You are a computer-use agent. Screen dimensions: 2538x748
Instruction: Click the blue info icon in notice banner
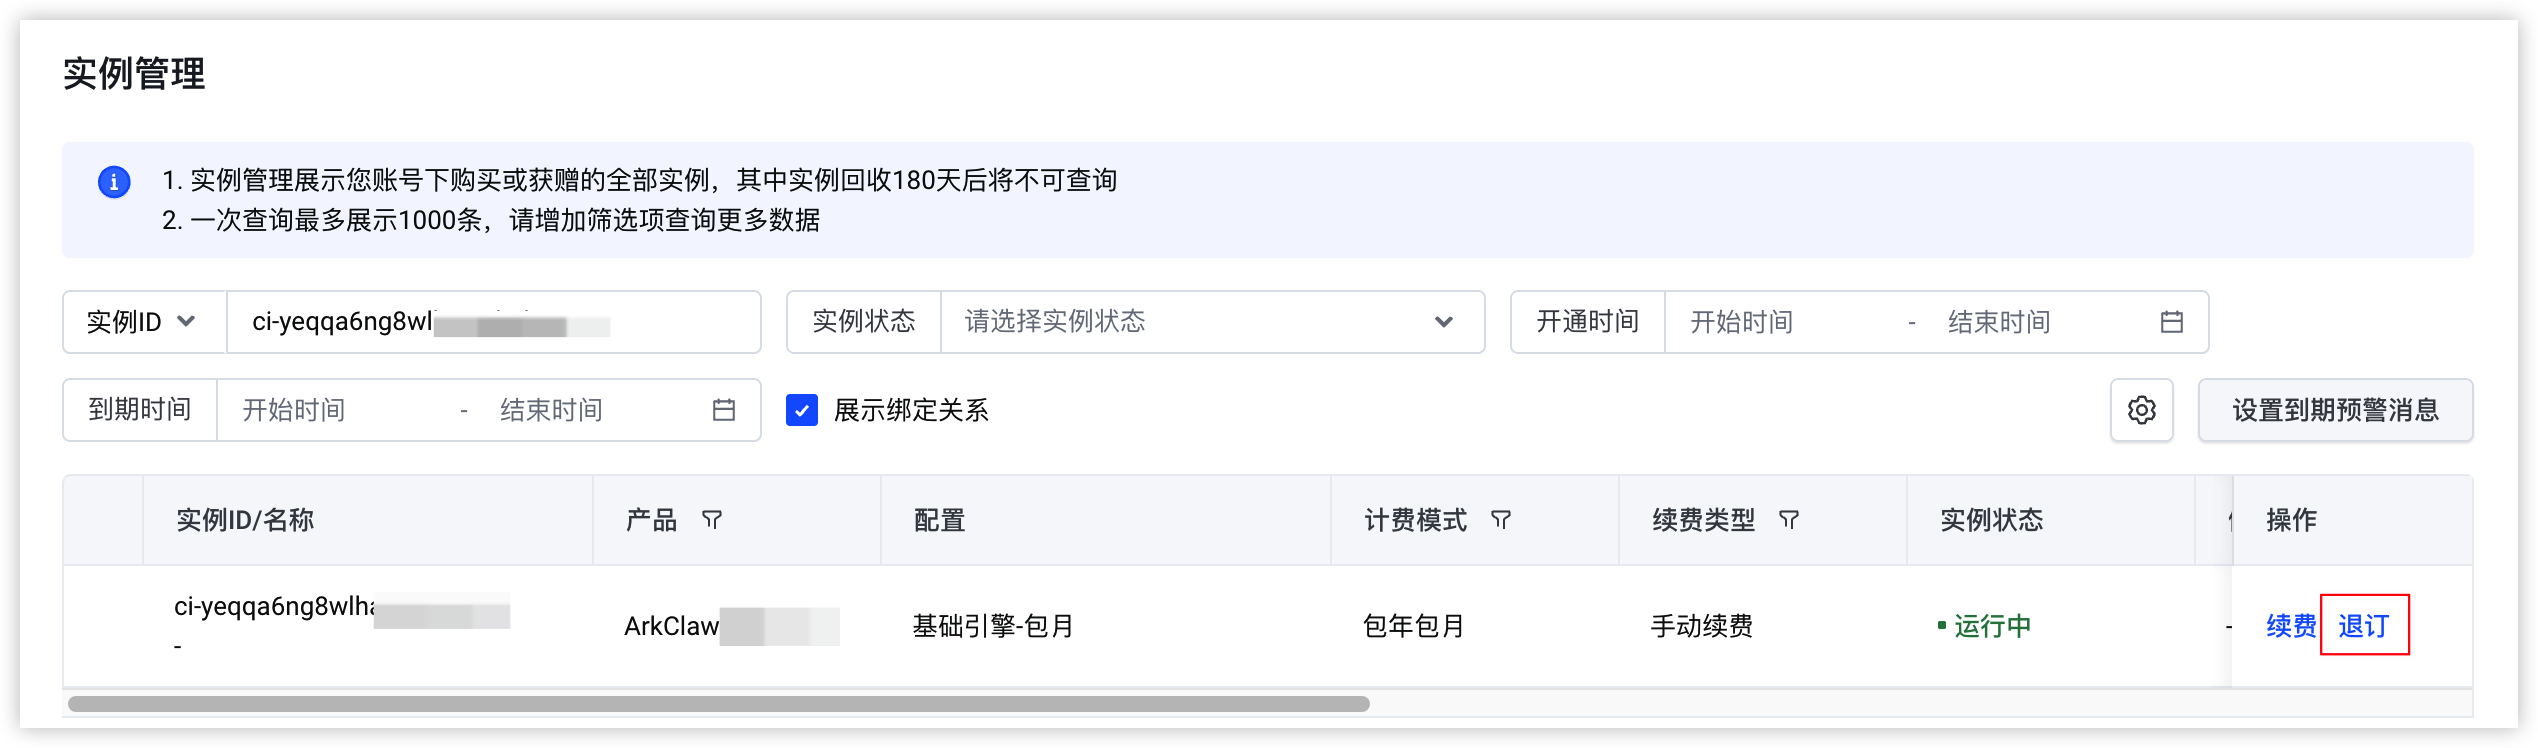click(x=114, y=182)
